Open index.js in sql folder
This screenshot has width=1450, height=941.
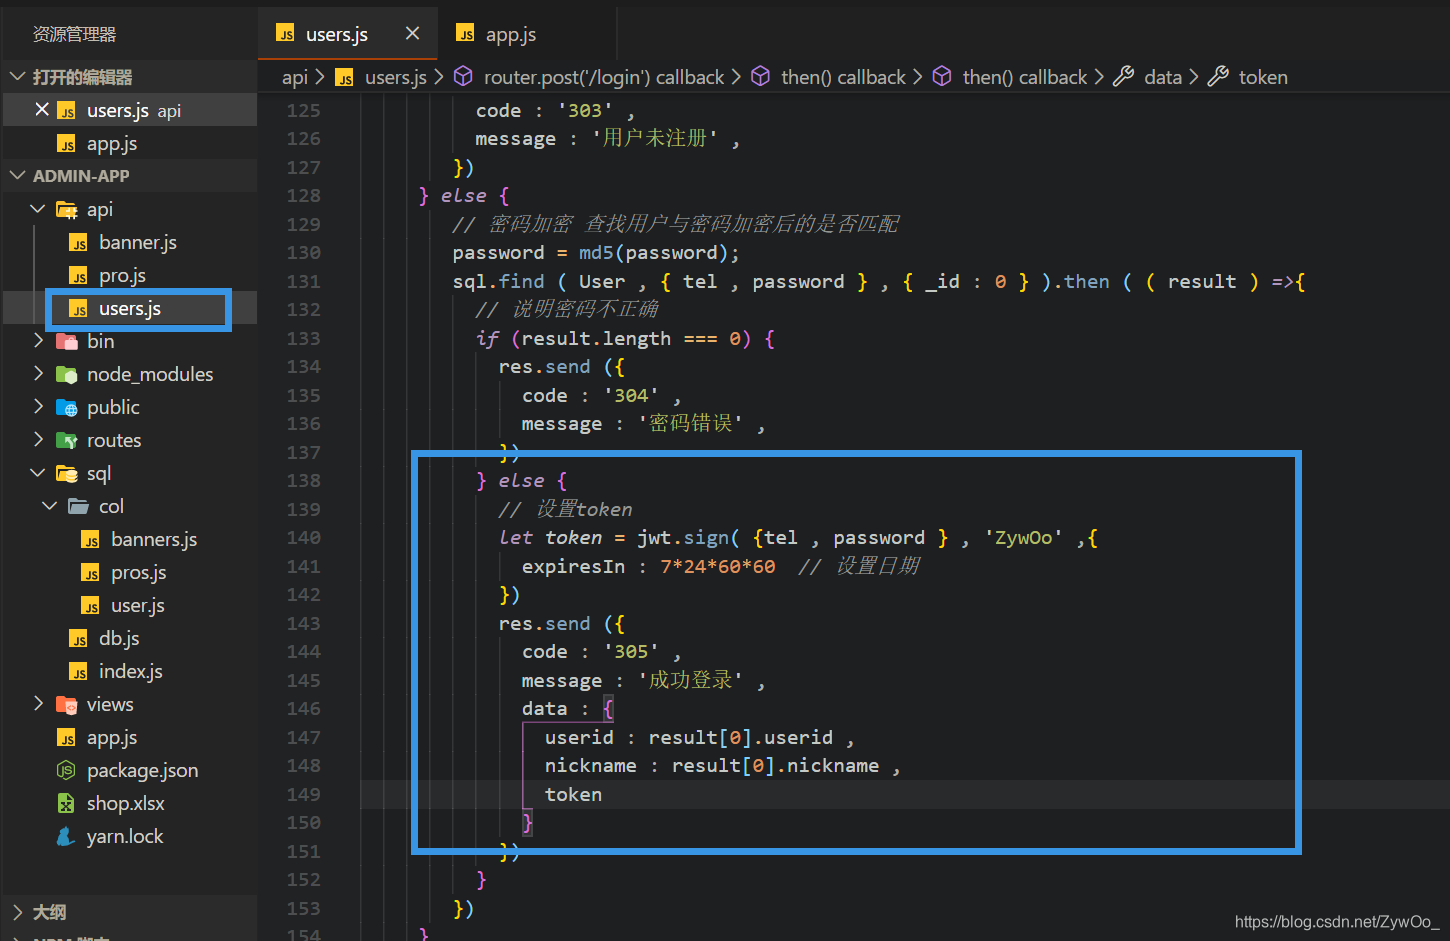(130, 671)
